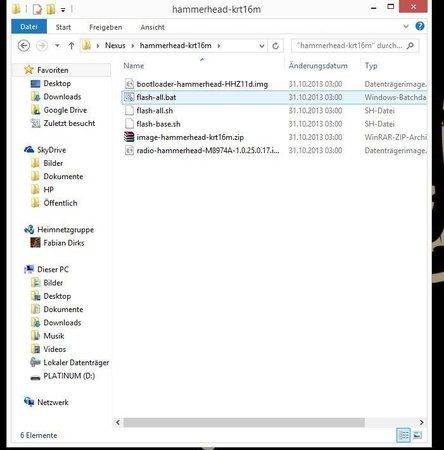Open Lokaler Datenträger drive
The height and width of the screenshot is (450, 444).
[x=76, y=362]
